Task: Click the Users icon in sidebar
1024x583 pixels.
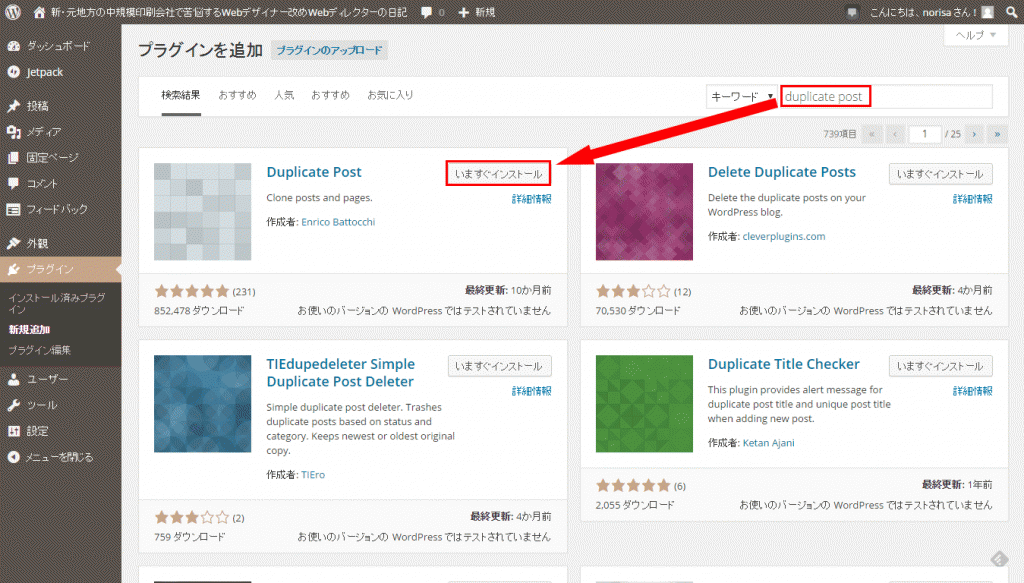Action: pyautogui.click(x=14, y=380)
